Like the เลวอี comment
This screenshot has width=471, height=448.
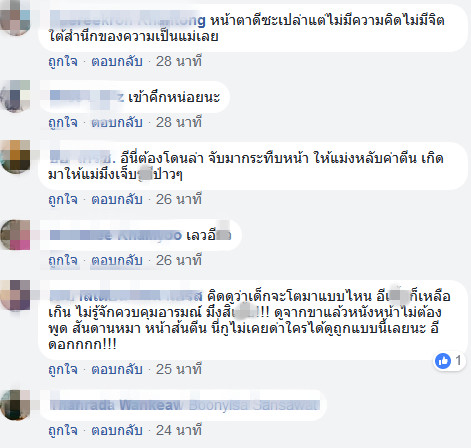pos(63,261)
